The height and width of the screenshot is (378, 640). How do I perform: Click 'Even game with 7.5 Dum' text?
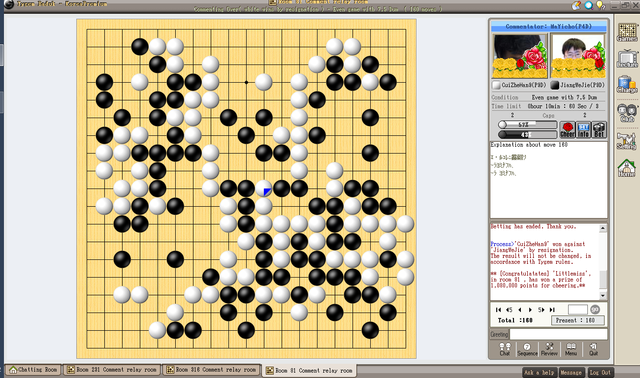coord(564,97)
